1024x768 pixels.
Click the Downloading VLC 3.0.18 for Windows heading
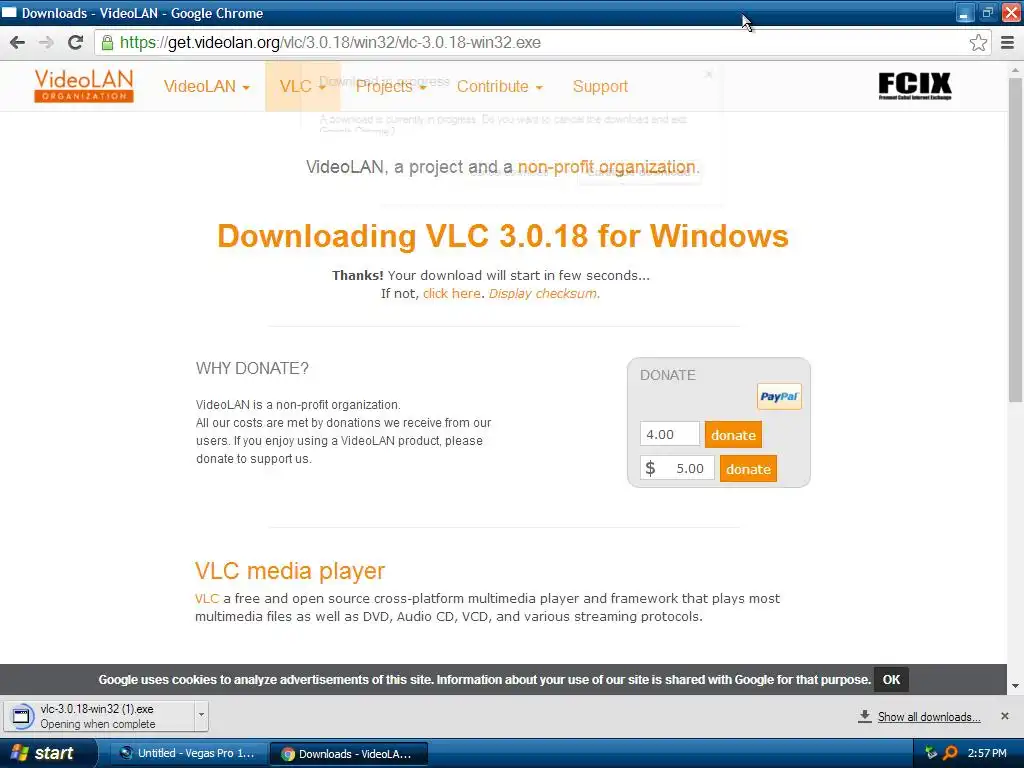pyautogui.click(x=502, y=236)
